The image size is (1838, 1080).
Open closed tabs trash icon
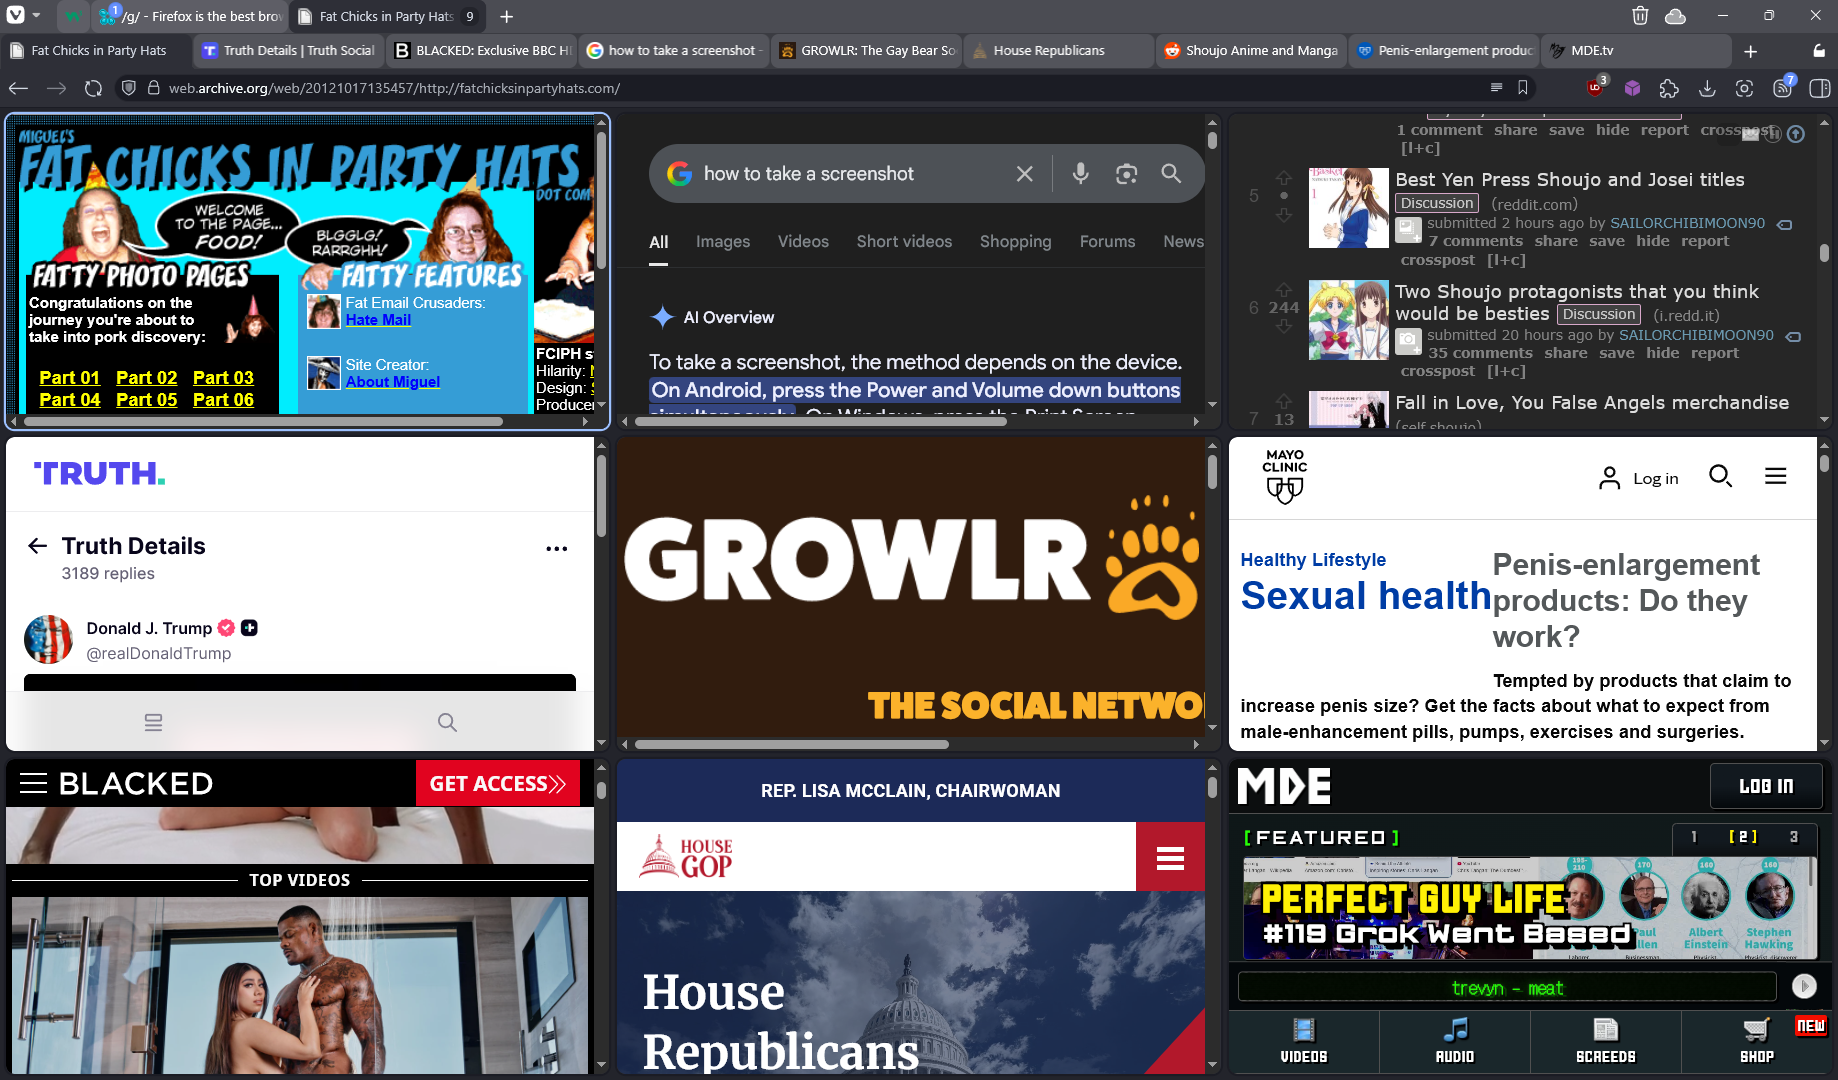[1640, 15]
